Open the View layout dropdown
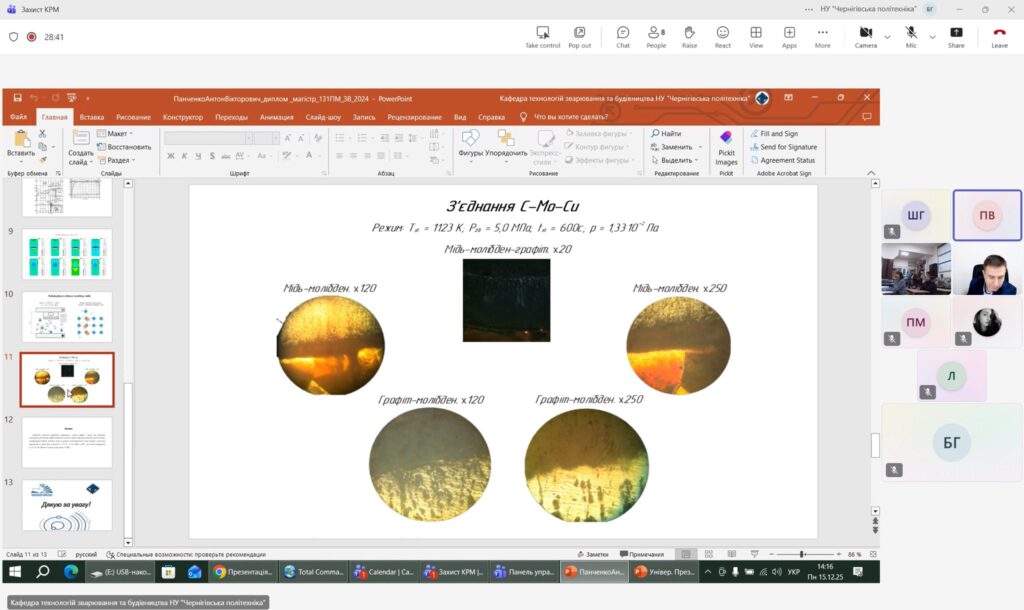 [756, 37]
